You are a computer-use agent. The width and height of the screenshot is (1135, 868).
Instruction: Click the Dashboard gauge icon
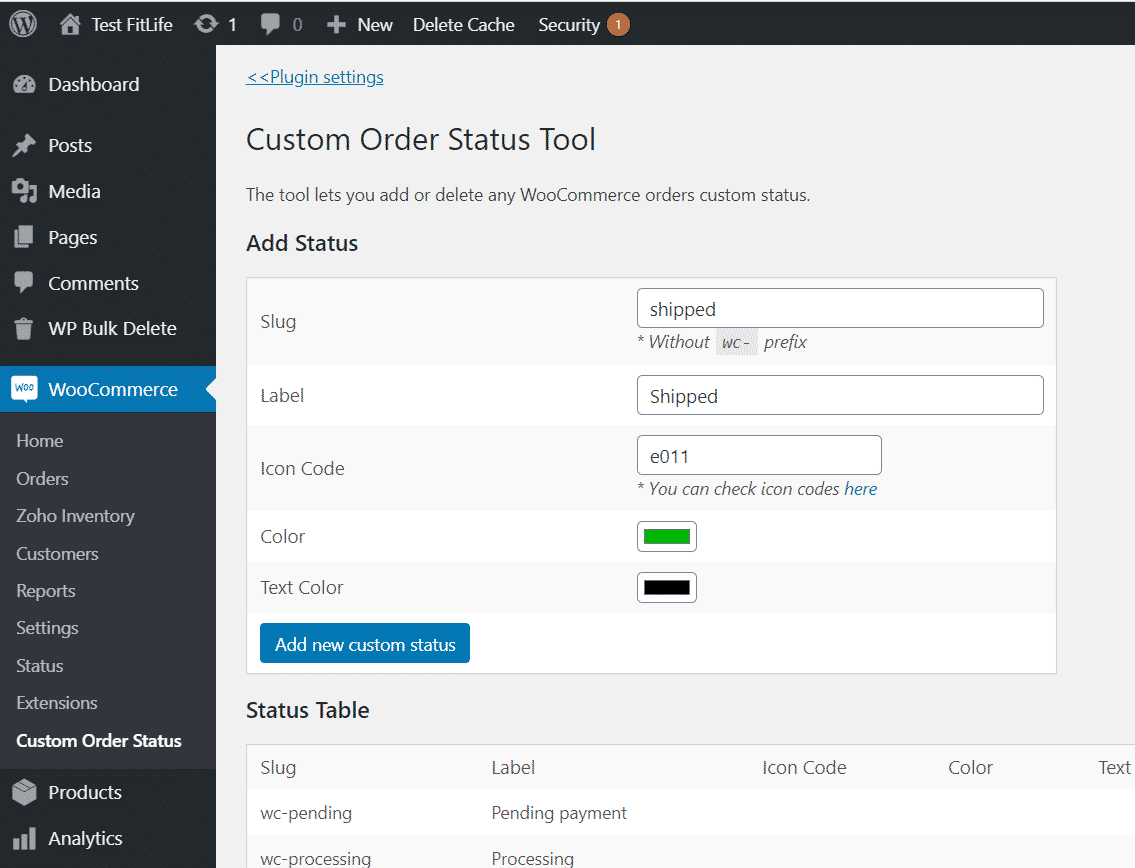[x=24, y=85]
